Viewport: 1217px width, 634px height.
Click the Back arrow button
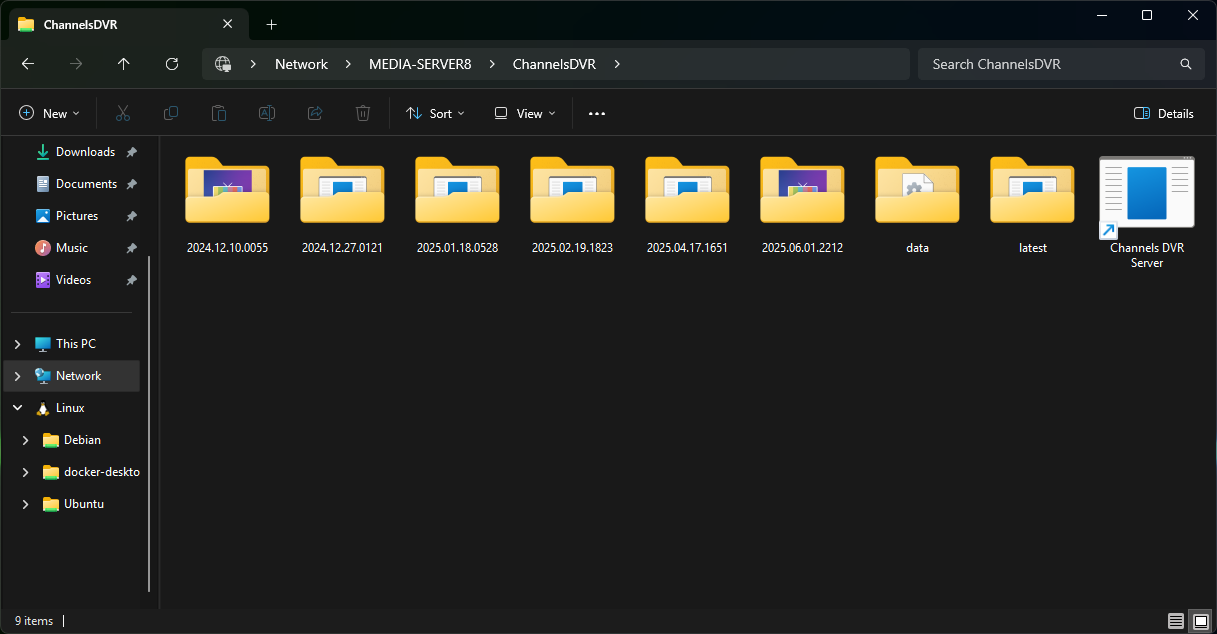tap(28, 64)
